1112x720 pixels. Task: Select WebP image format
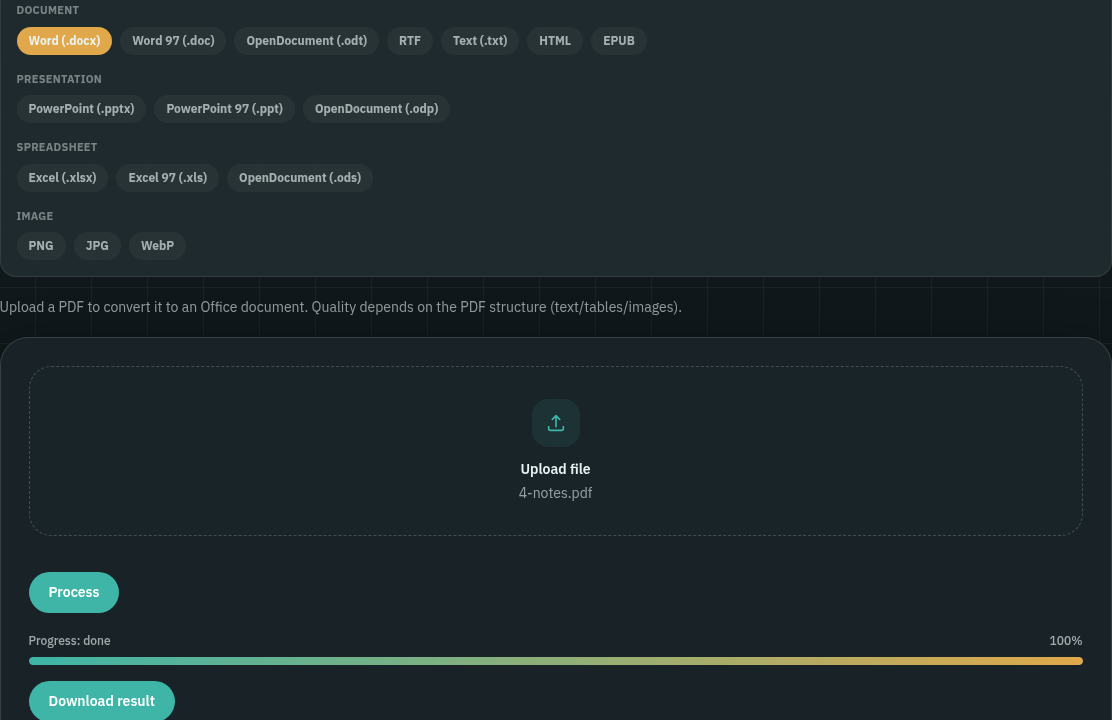[x=157, y=246]
